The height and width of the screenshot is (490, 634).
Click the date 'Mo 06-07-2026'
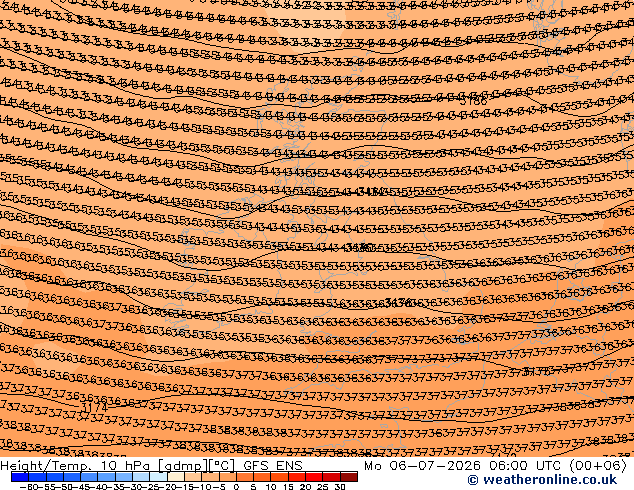tap(422, 466)
